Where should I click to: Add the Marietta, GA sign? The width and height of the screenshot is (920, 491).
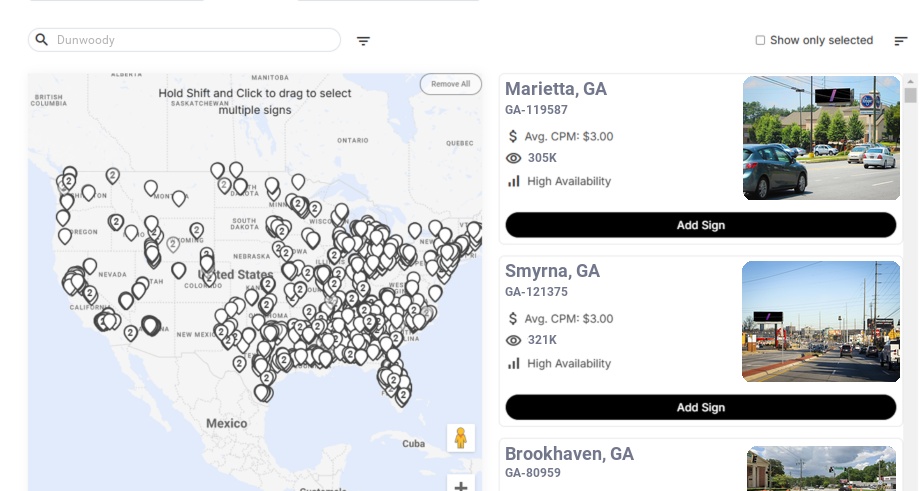click(700, 225)
